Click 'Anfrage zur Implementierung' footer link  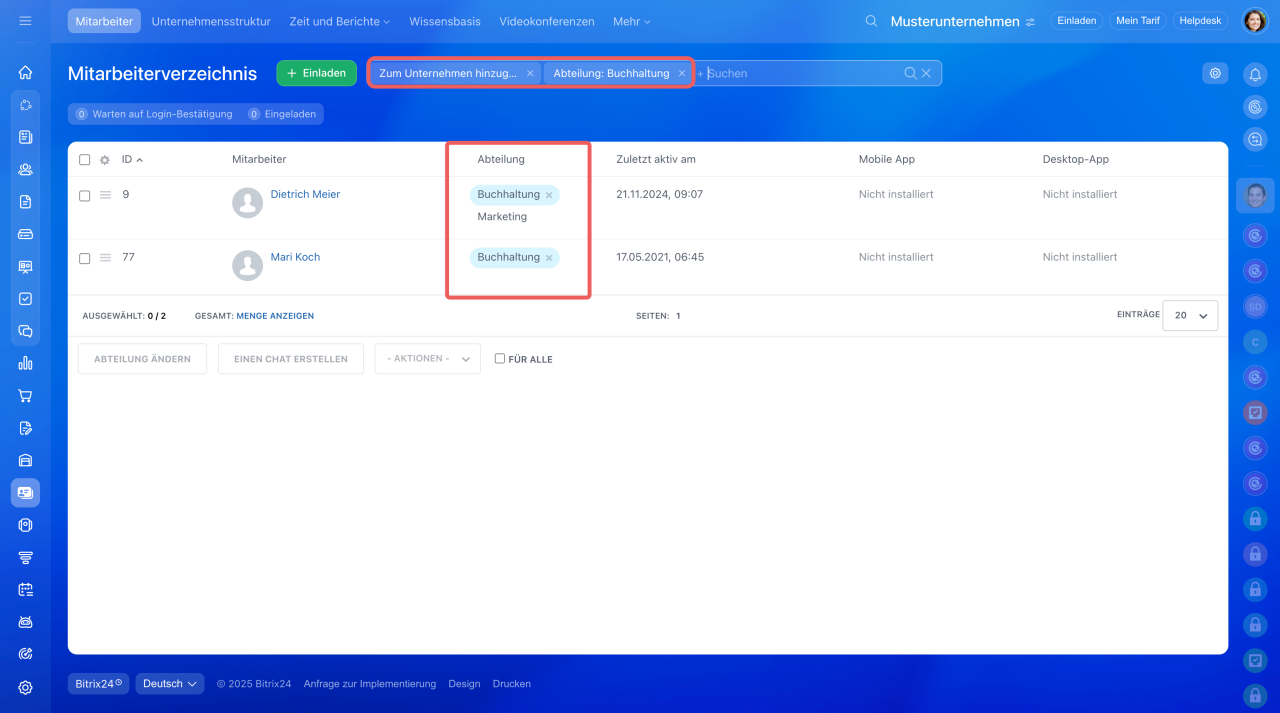click(x=370, y=684)
